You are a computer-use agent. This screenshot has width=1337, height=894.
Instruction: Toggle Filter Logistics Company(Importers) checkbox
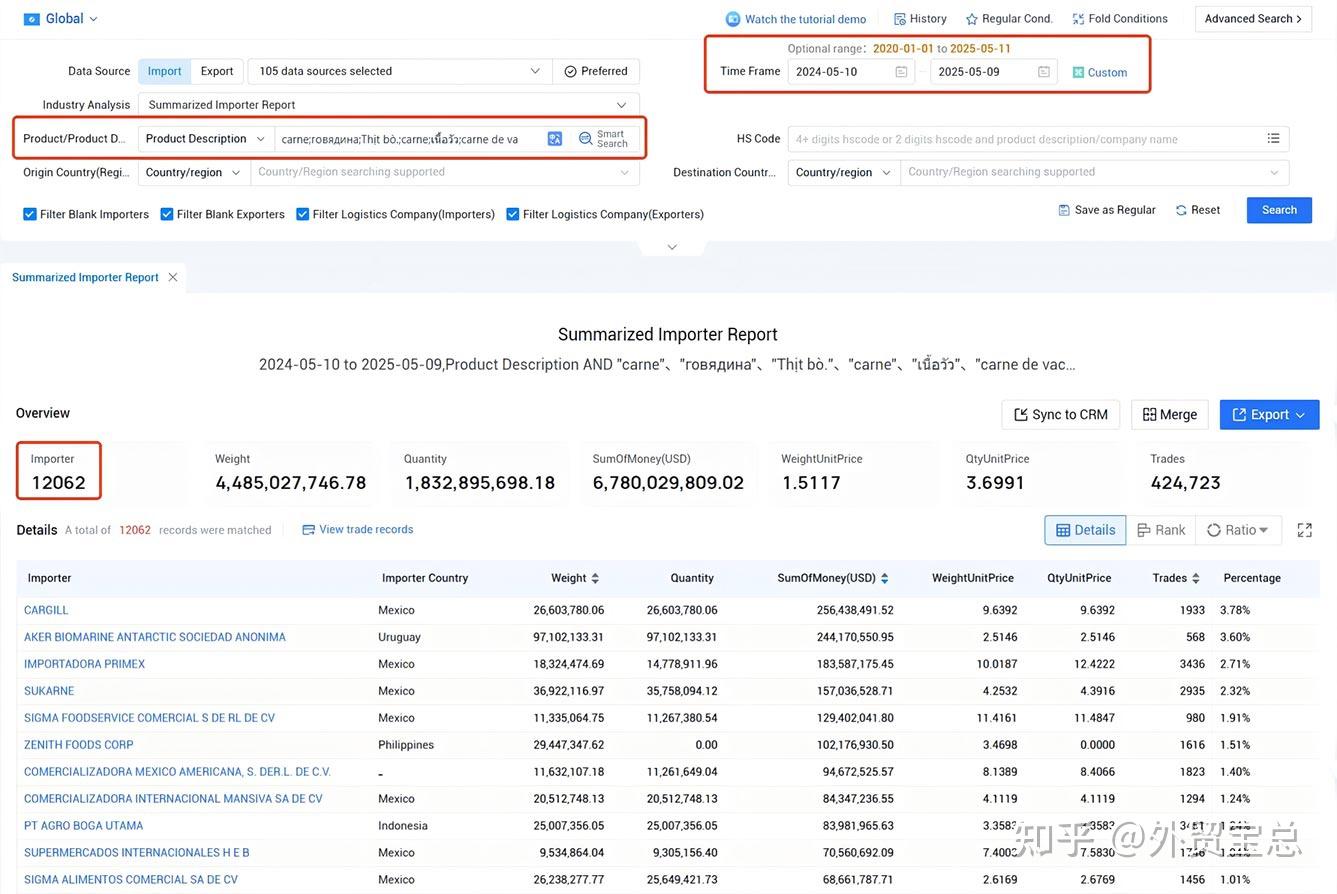coord(303,214)
